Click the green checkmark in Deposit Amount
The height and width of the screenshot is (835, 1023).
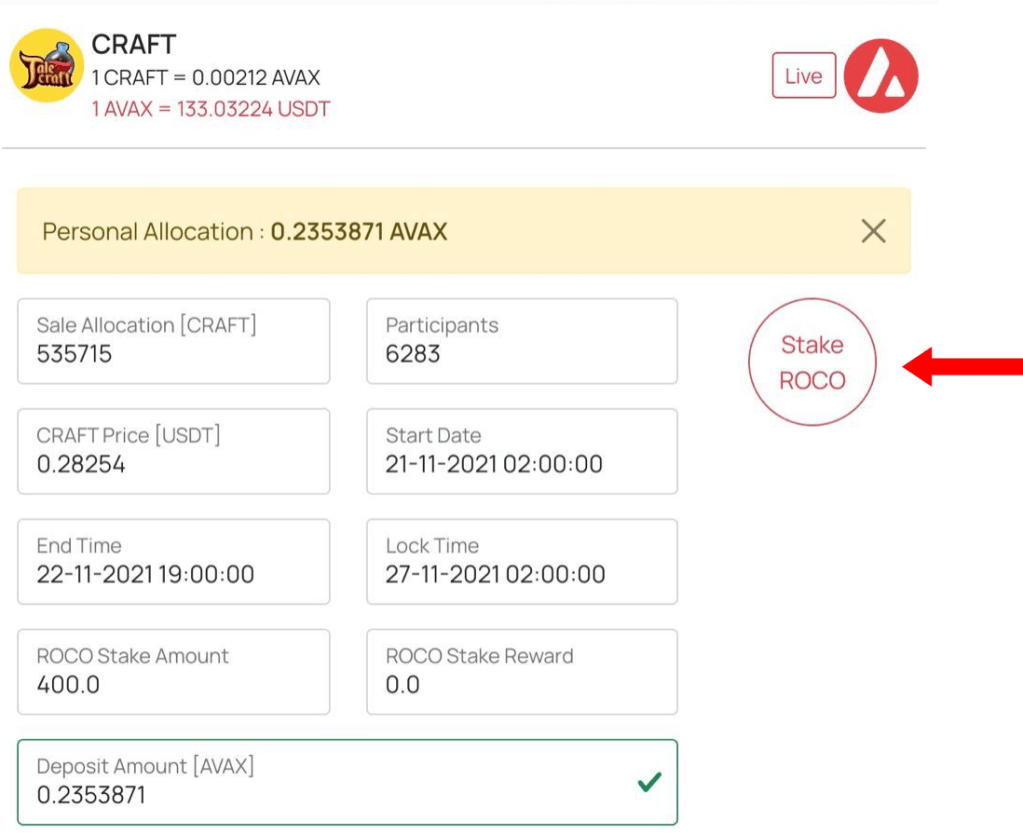648,783
